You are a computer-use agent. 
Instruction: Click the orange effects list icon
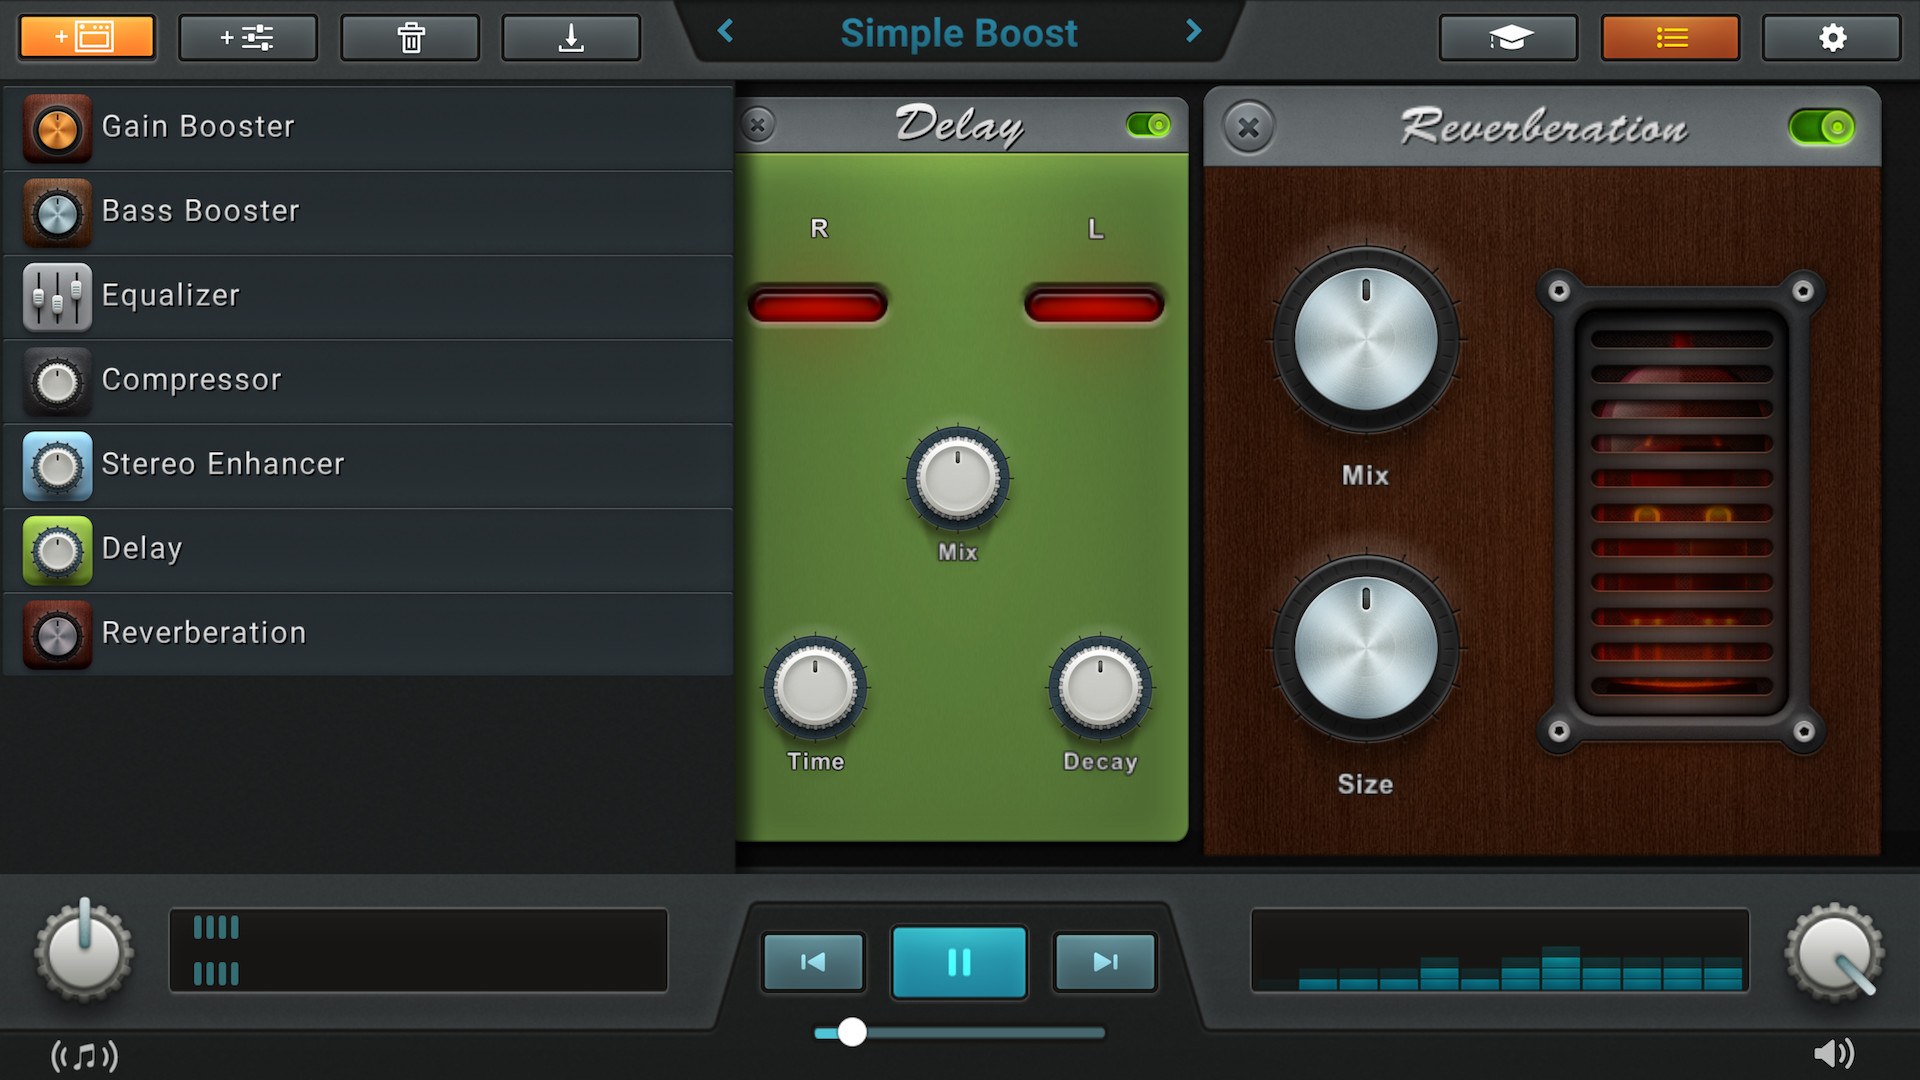point(1670,37)
